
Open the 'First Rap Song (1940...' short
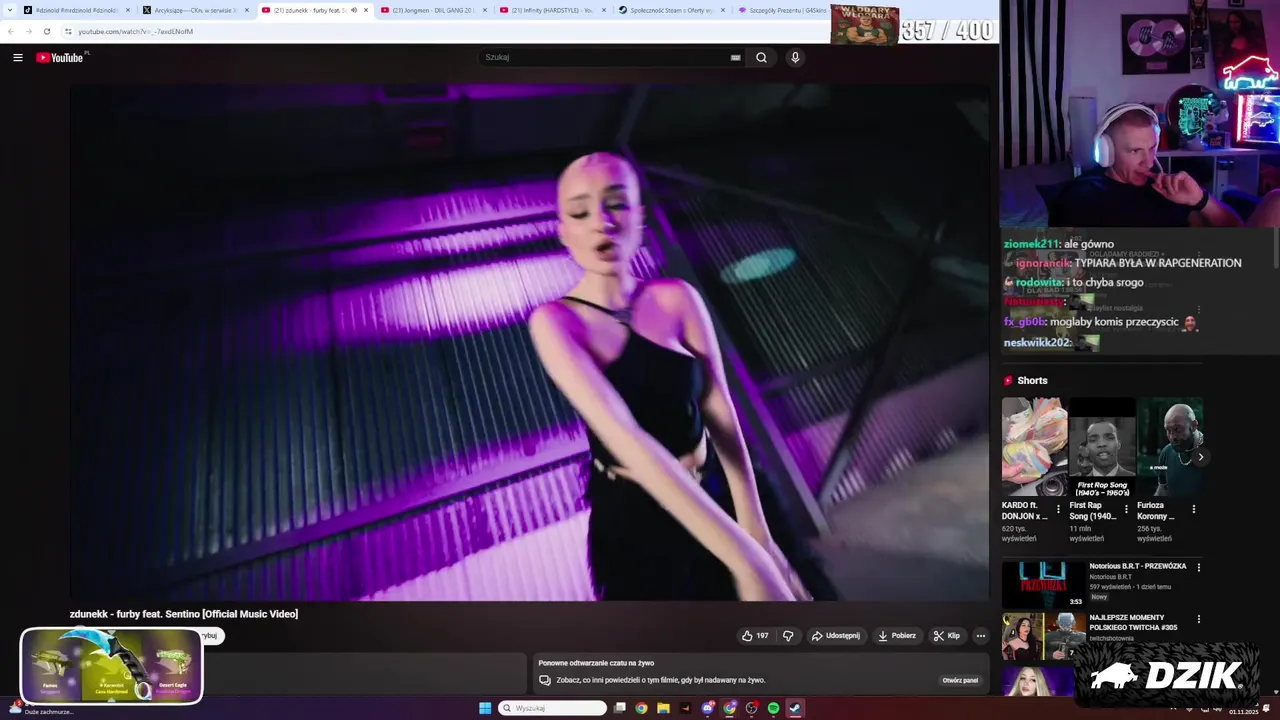point(1102,447)
